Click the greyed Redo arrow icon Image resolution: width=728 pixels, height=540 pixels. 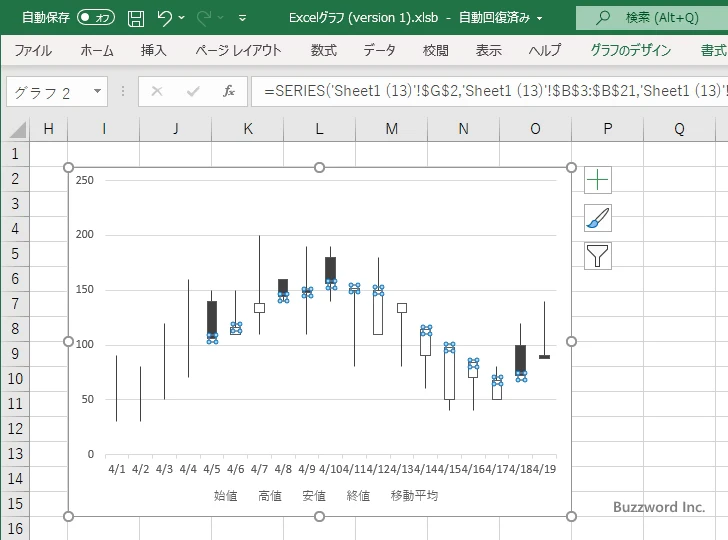204,18
